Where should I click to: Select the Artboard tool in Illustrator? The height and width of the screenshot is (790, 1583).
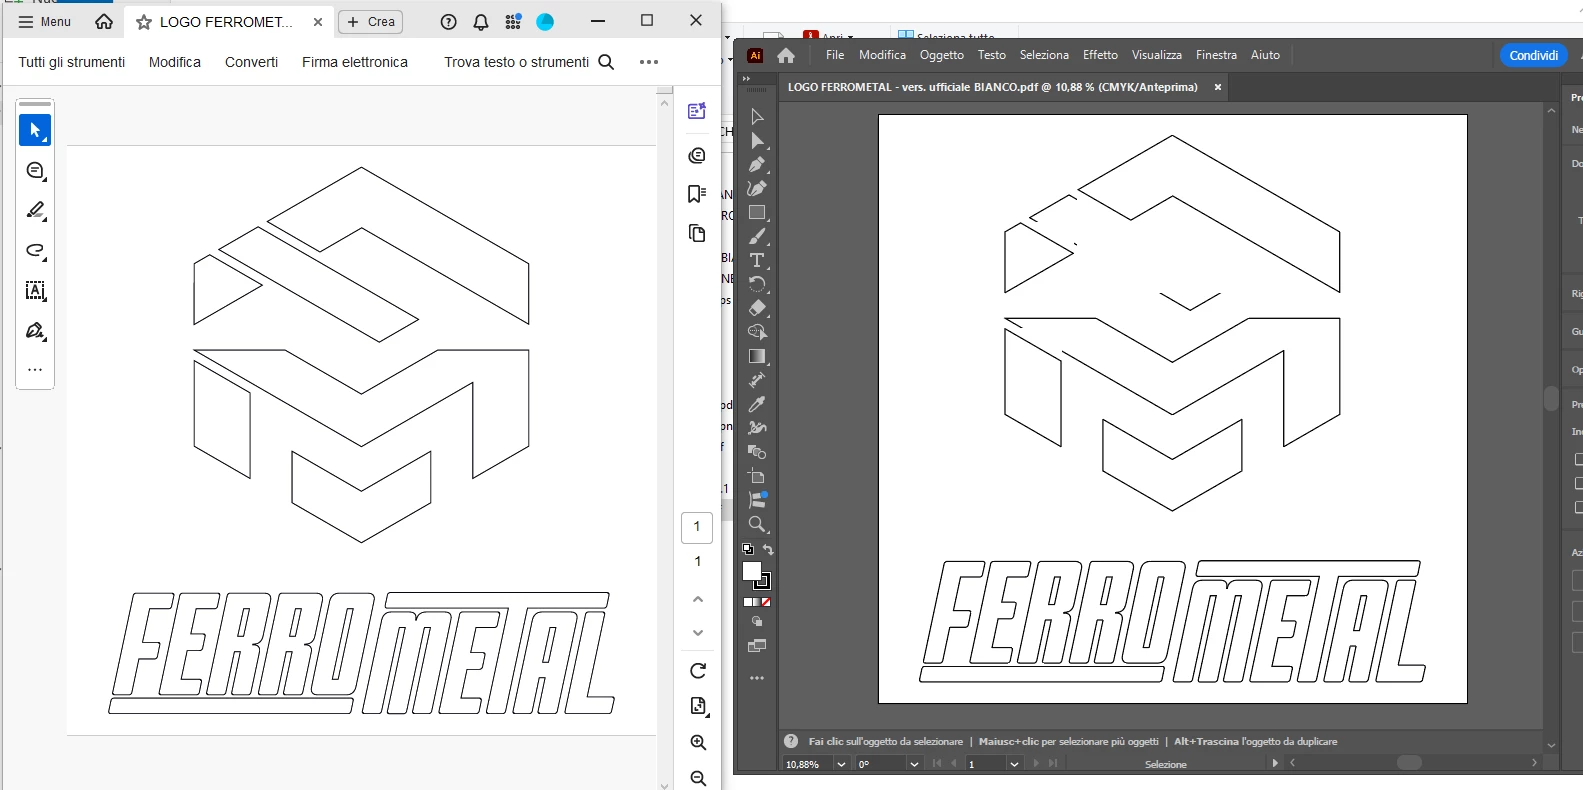coord(757,476)
